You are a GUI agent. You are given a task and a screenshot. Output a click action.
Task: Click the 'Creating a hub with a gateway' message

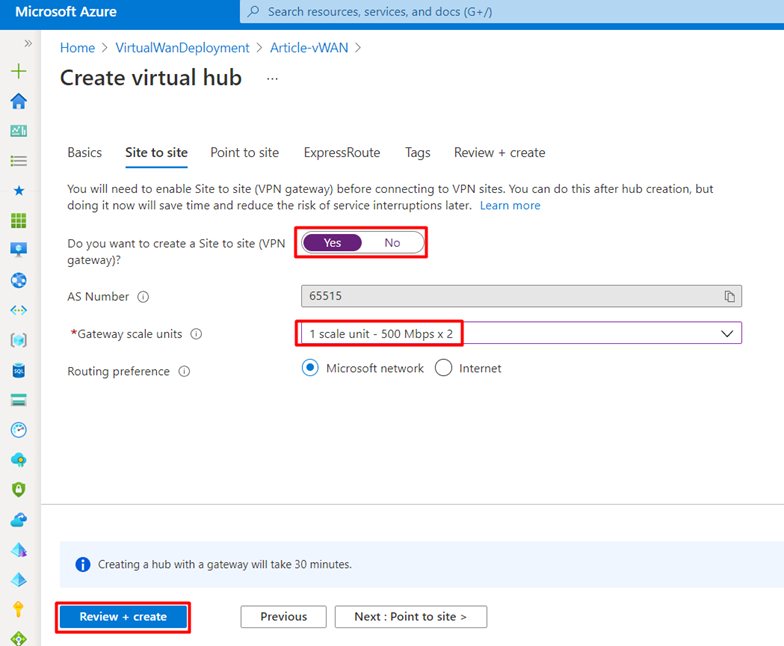pos(224,564)
